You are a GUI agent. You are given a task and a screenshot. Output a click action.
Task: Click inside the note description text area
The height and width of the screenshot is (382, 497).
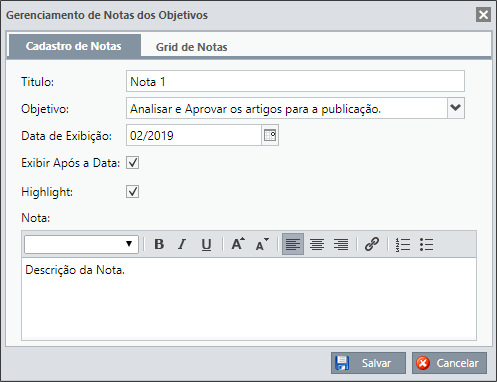(249, 299)
